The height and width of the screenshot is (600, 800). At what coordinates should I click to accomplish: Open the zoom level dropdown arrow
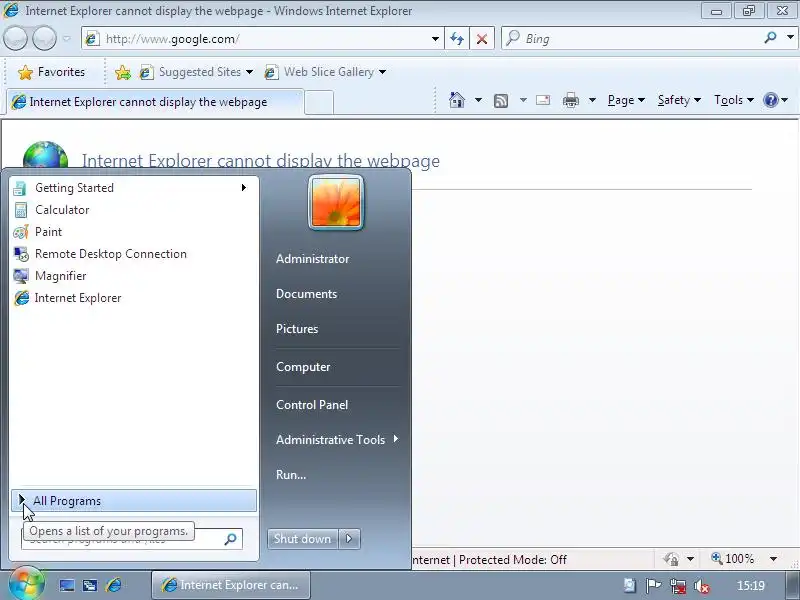point(773,559)
